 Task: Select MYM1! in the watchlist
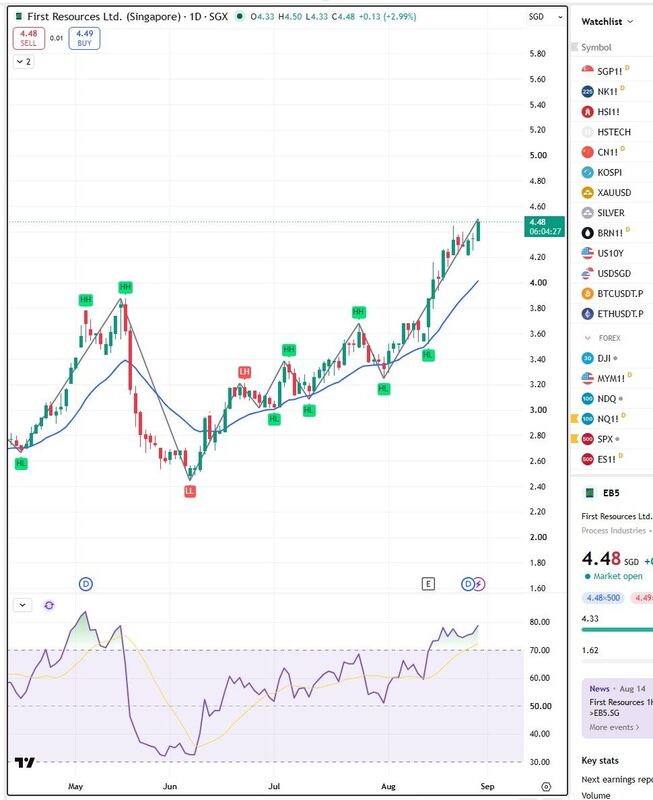click(x=612, y=379)
